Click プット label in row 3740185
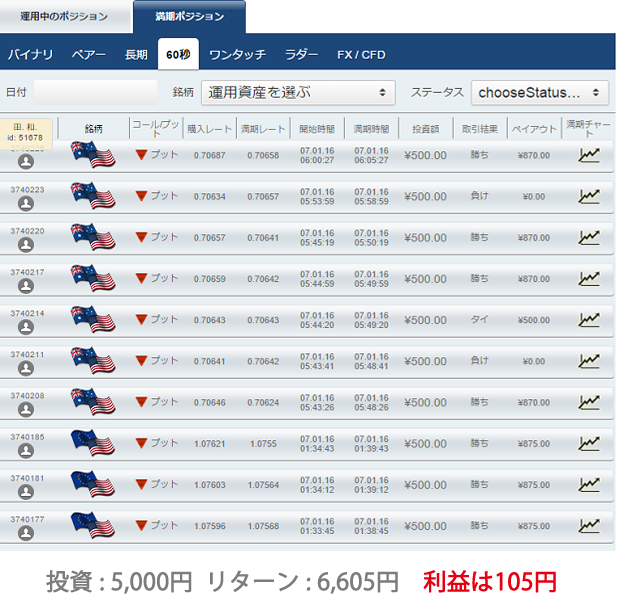 point(164,443)
